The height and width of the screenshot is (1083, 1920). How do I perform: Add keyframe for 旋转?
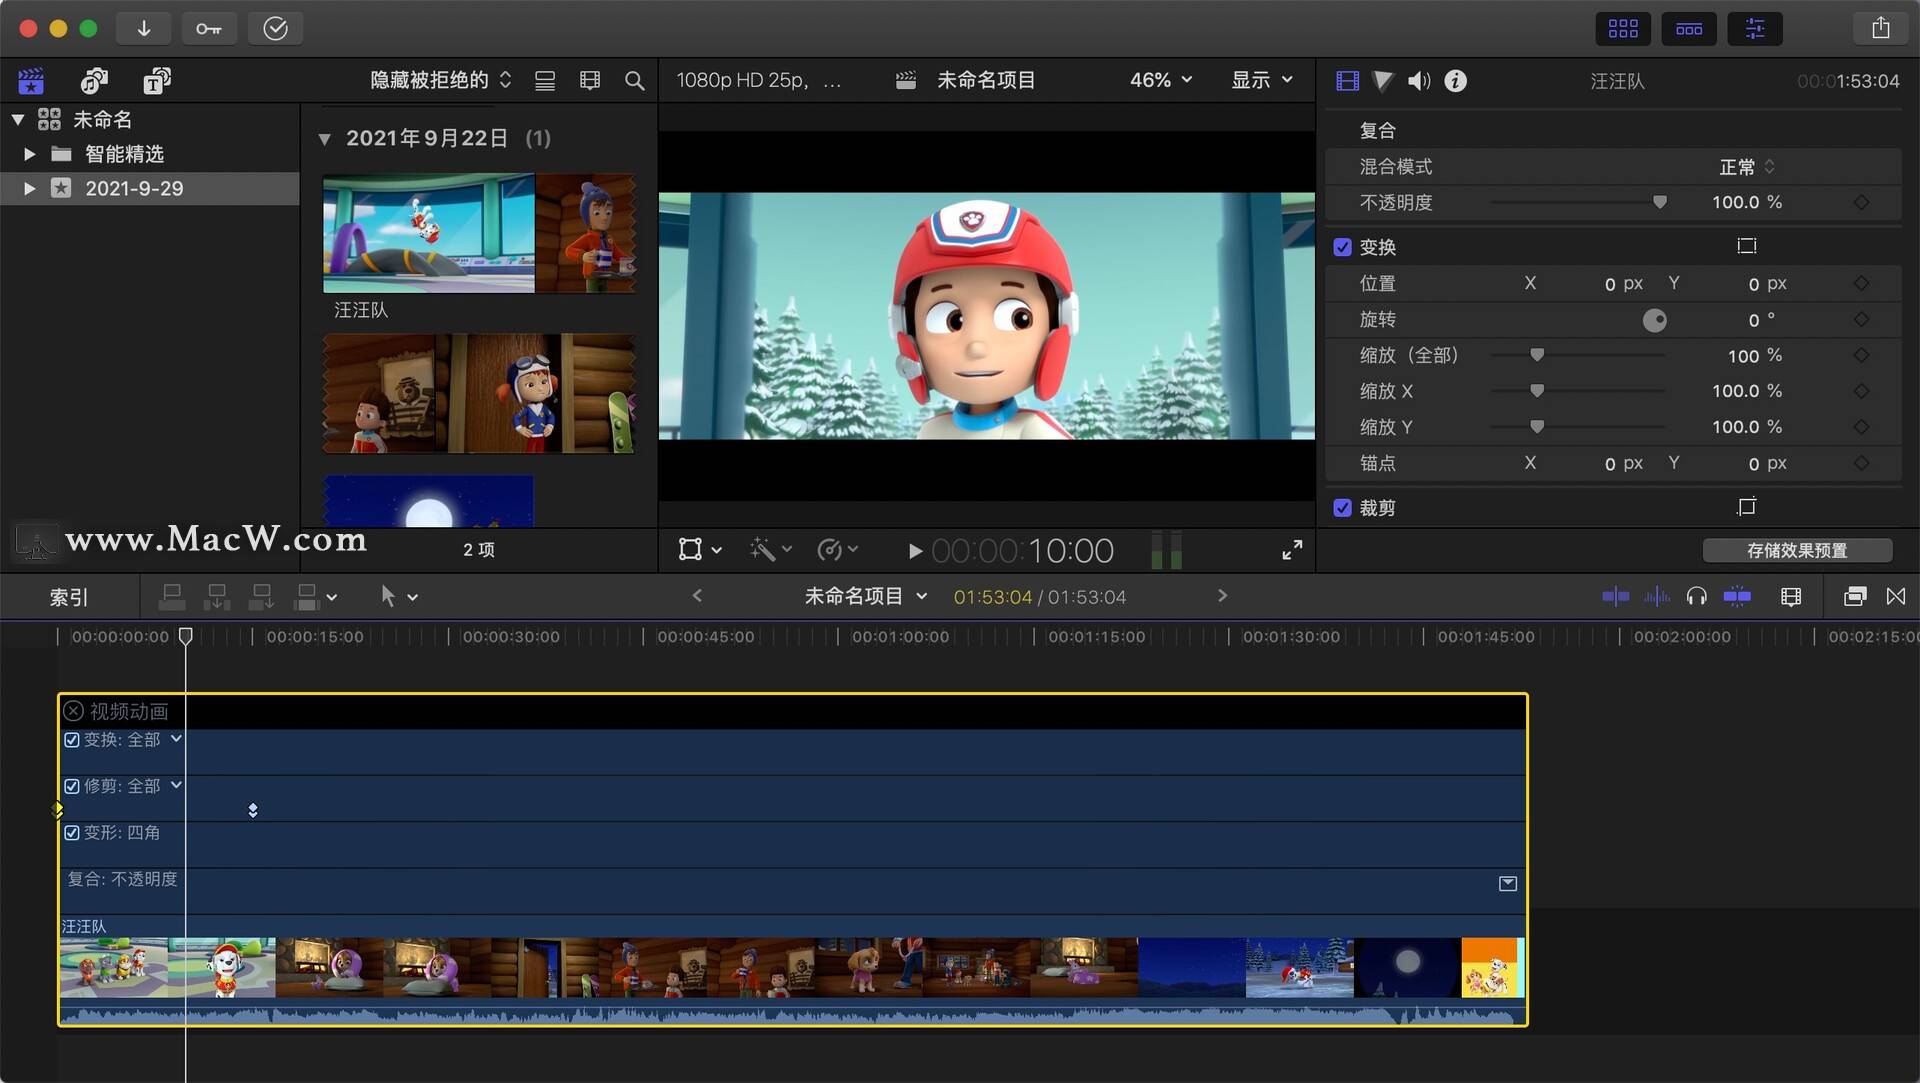(1861, 320)
